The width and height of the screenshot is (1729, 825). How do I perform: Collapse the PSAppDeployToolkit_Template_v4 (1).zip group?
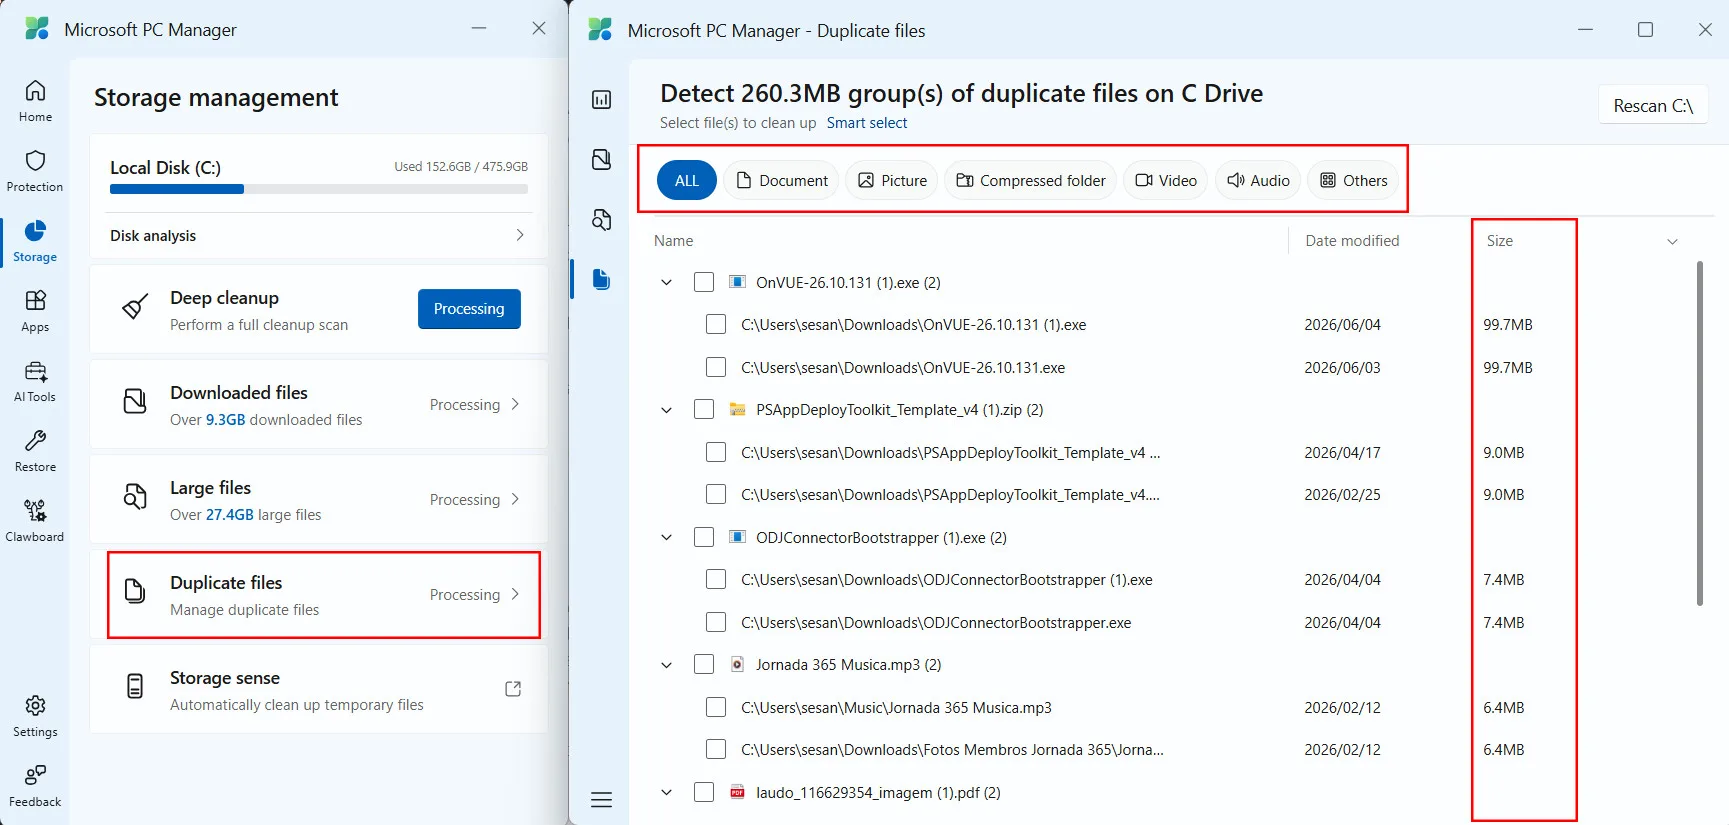point(667,409)
